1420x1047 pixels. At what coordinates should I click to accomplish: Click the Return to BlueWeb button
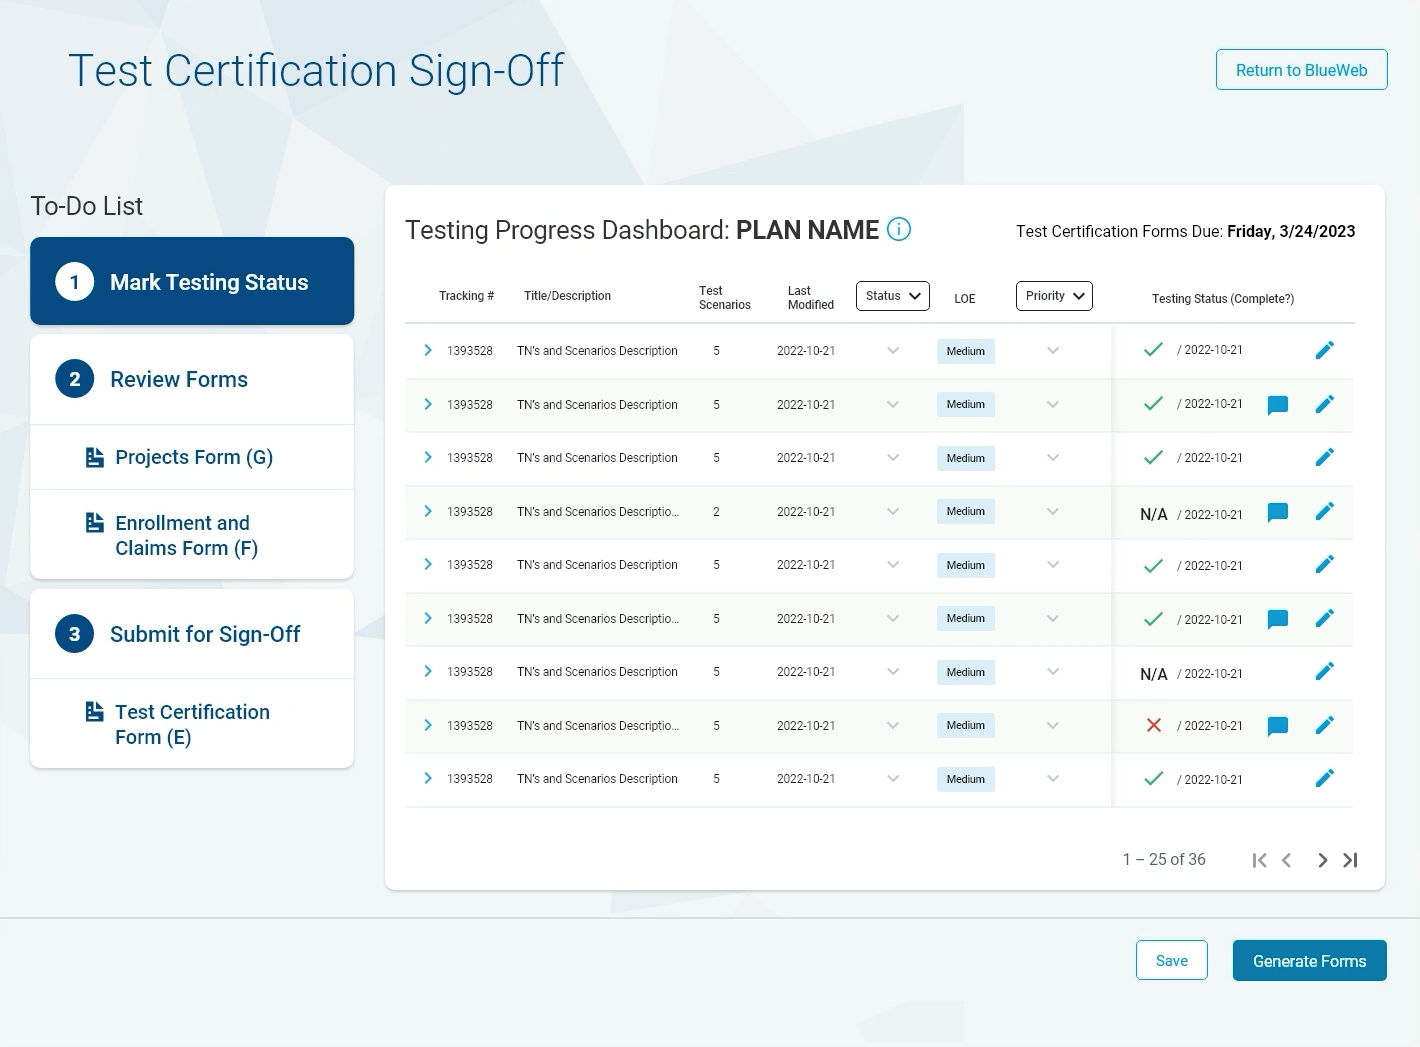(1301, 70)
